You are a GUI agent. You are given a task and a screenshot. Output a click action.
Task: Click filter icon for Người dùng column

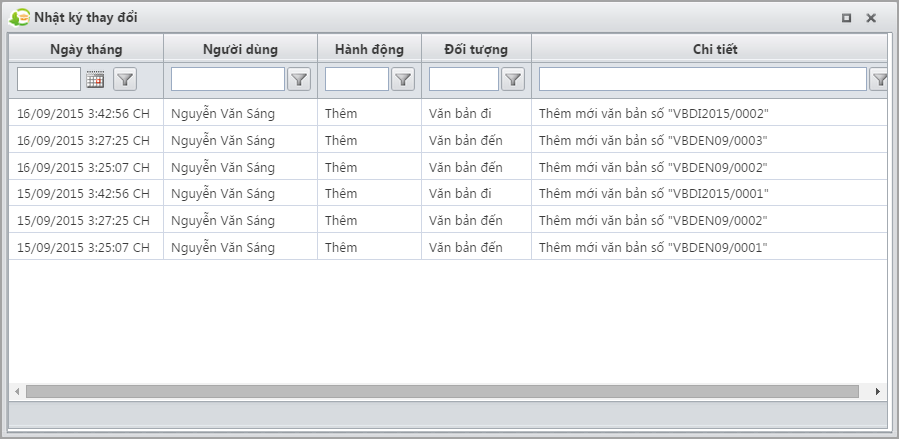[299, 80]
